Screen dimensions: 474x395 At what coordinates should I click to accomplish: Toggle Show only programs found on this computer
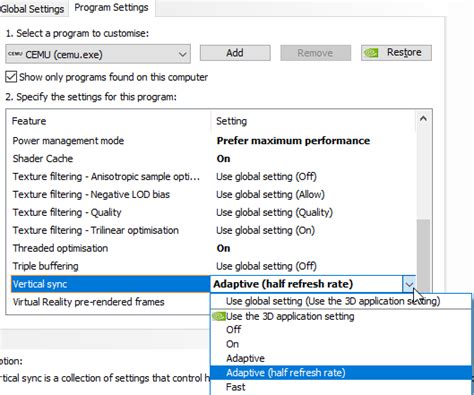[x=11, y=77]
